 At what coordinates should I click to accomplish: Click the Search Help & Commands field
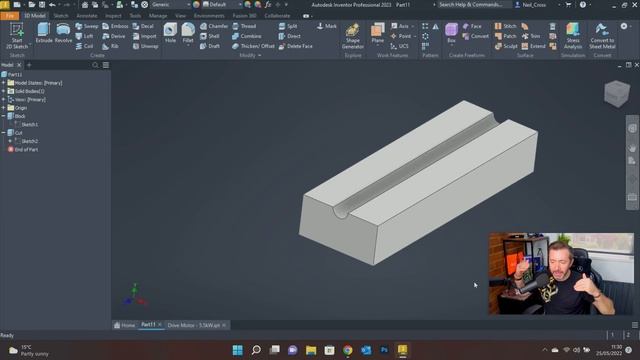472,4
